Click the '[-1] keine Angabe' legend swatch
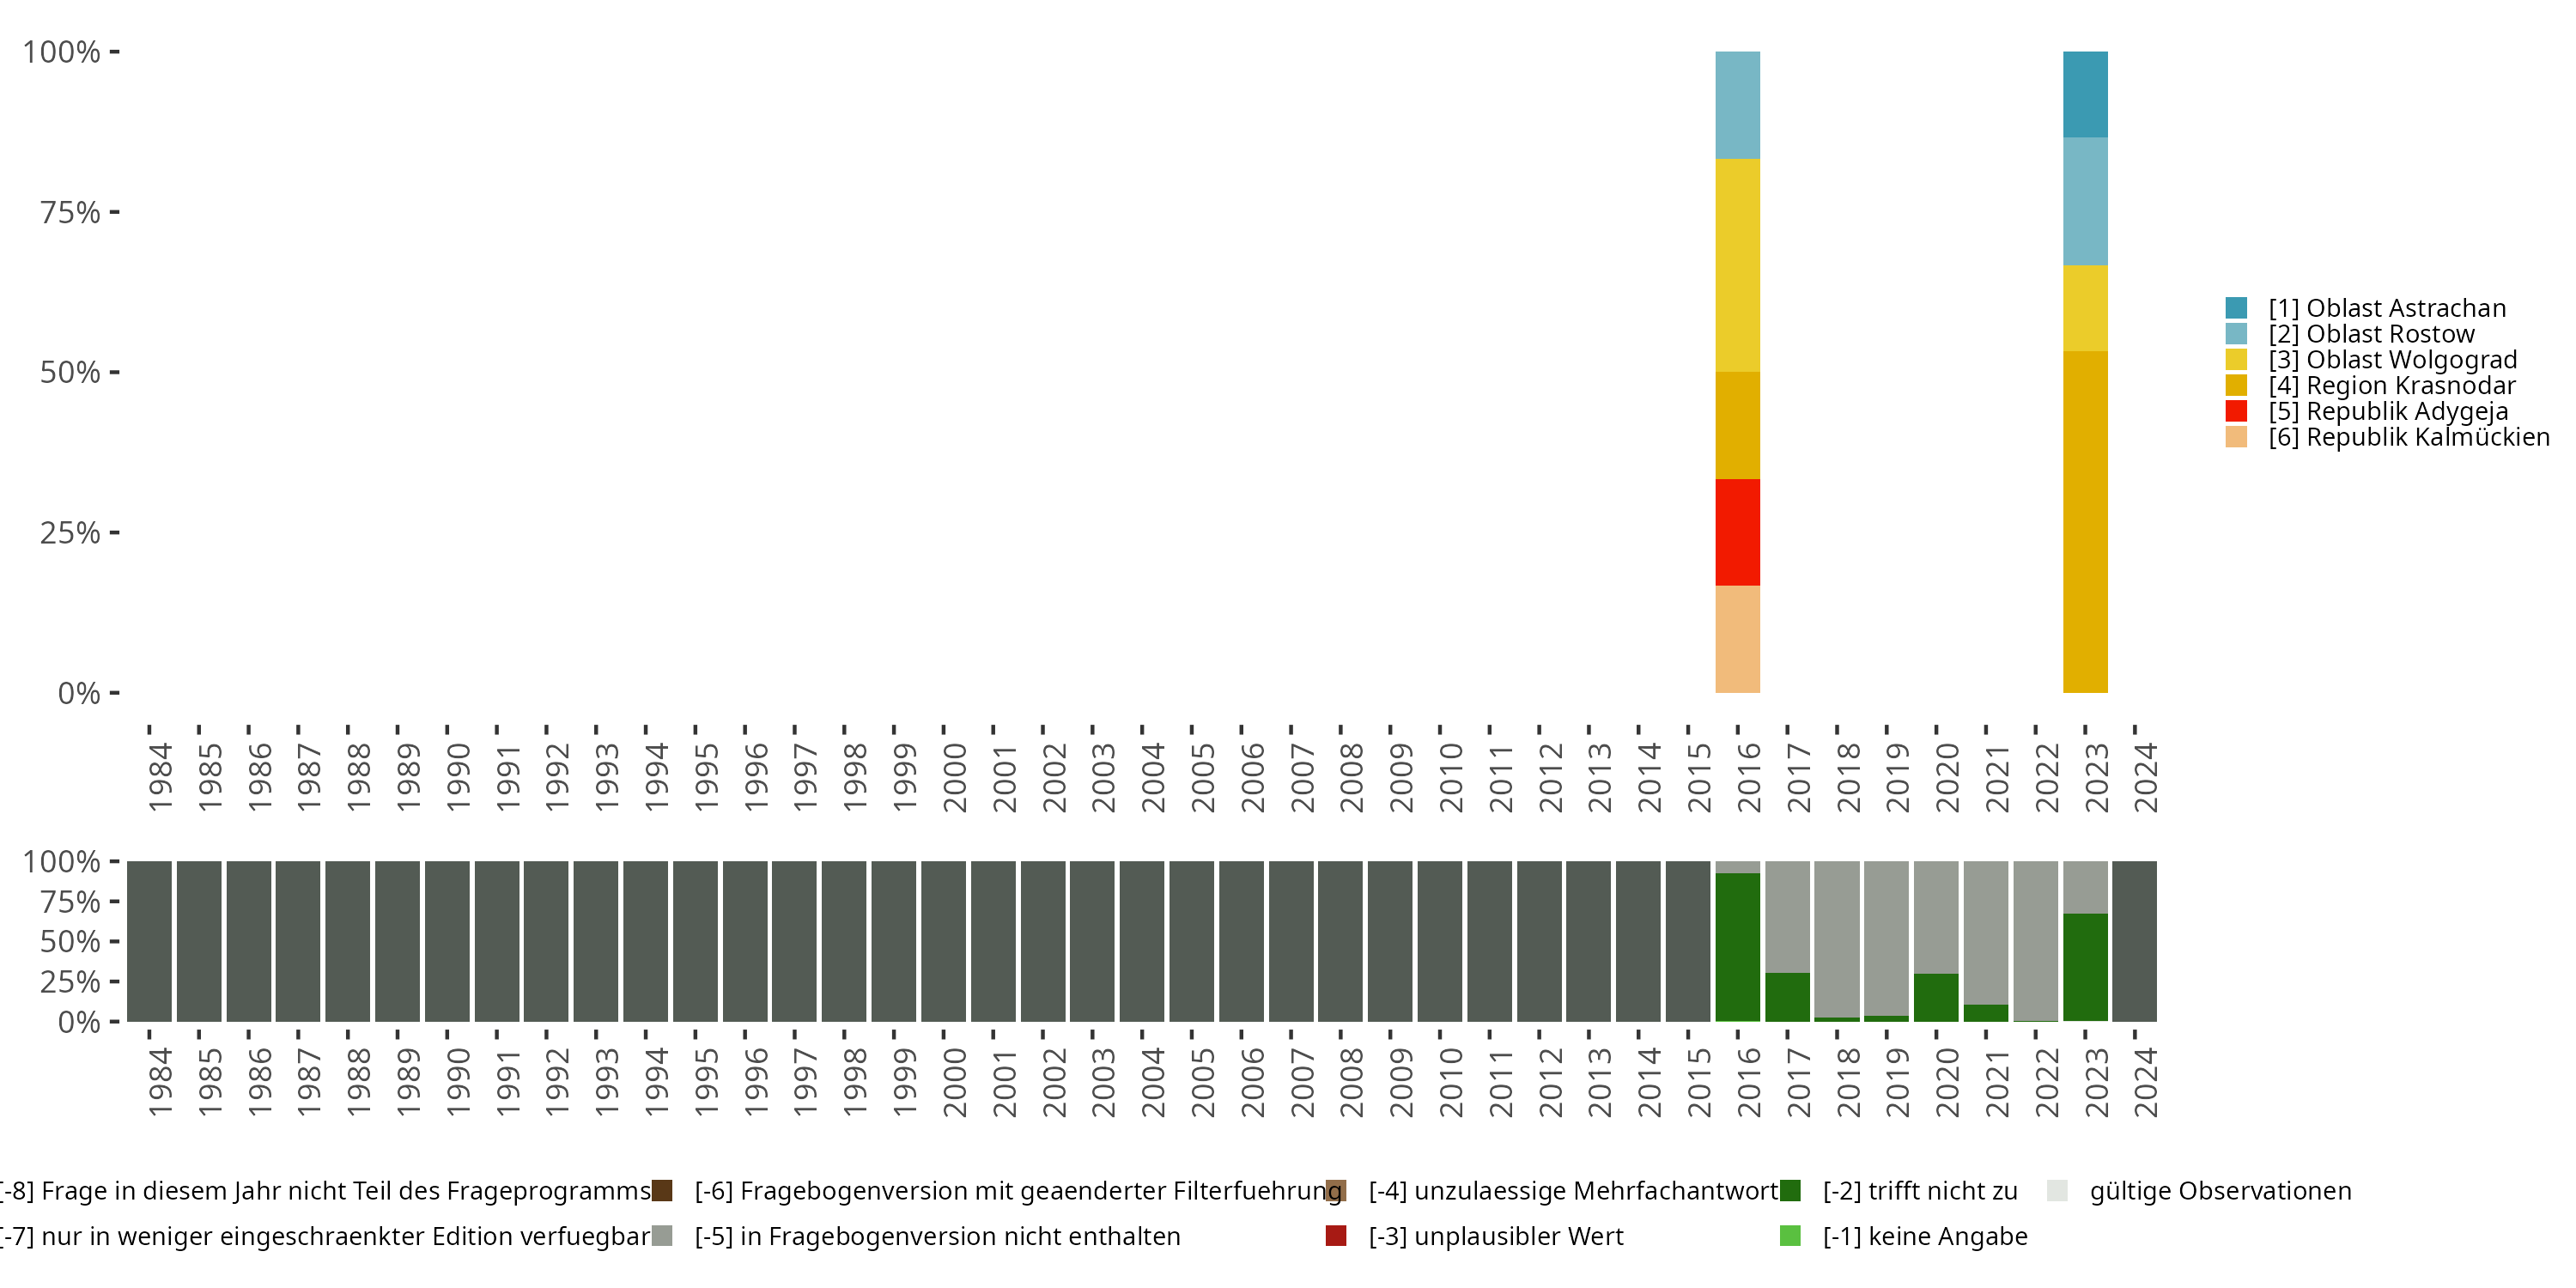This screenshot has width=2576, height=1288. pos(1790,1236)
